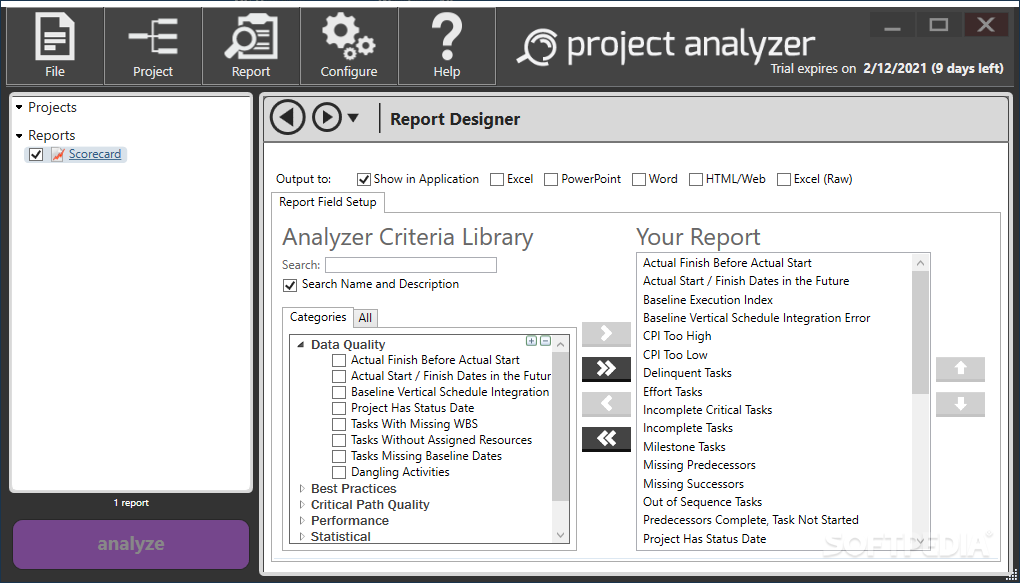Click the Your Report list vertical scrollbar
The height and width of the screenshot is (583, 1020).
[920, 332]
